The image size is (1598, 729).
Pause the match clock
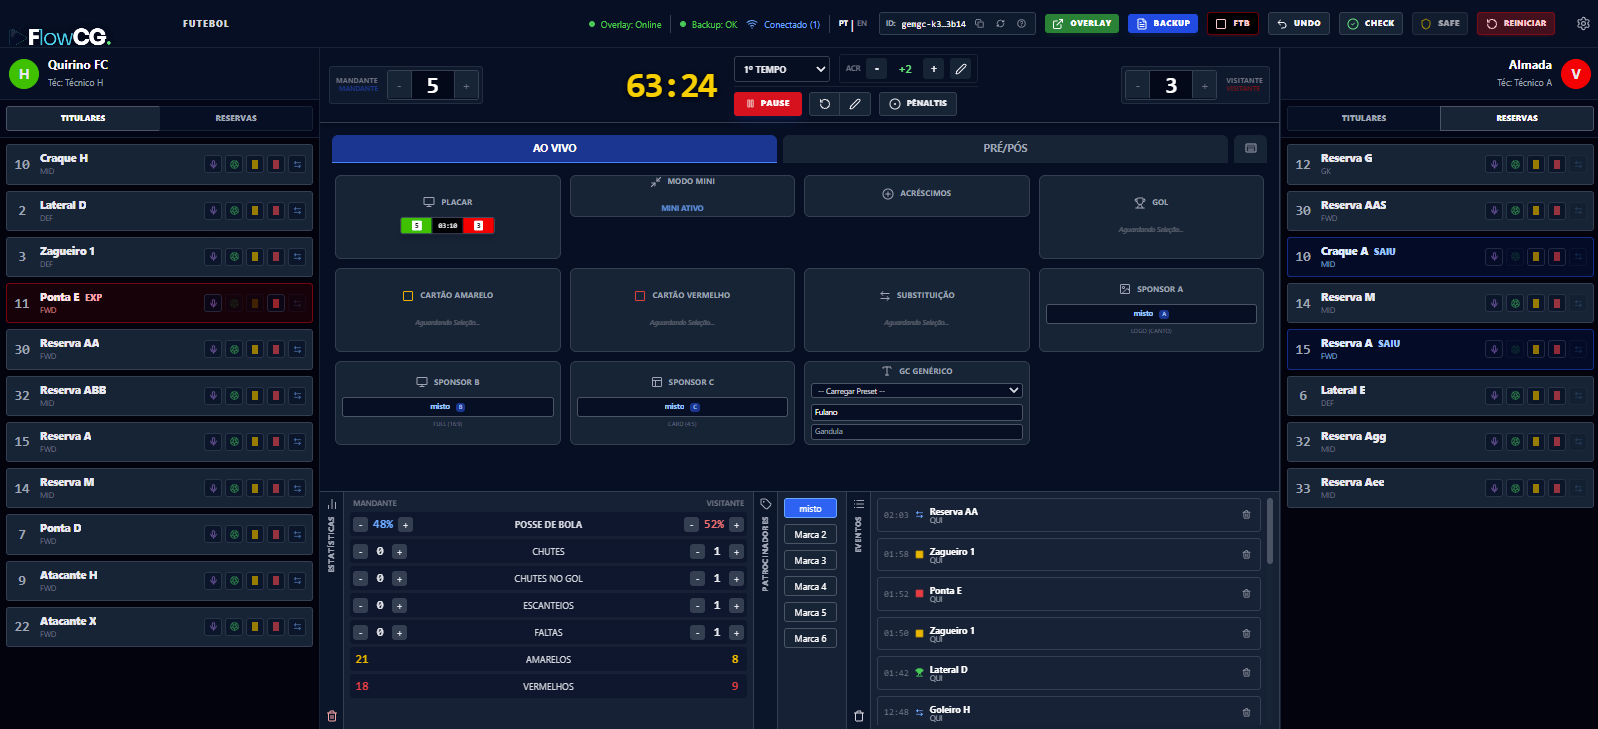pyautogui.click(x=767, y=103)
